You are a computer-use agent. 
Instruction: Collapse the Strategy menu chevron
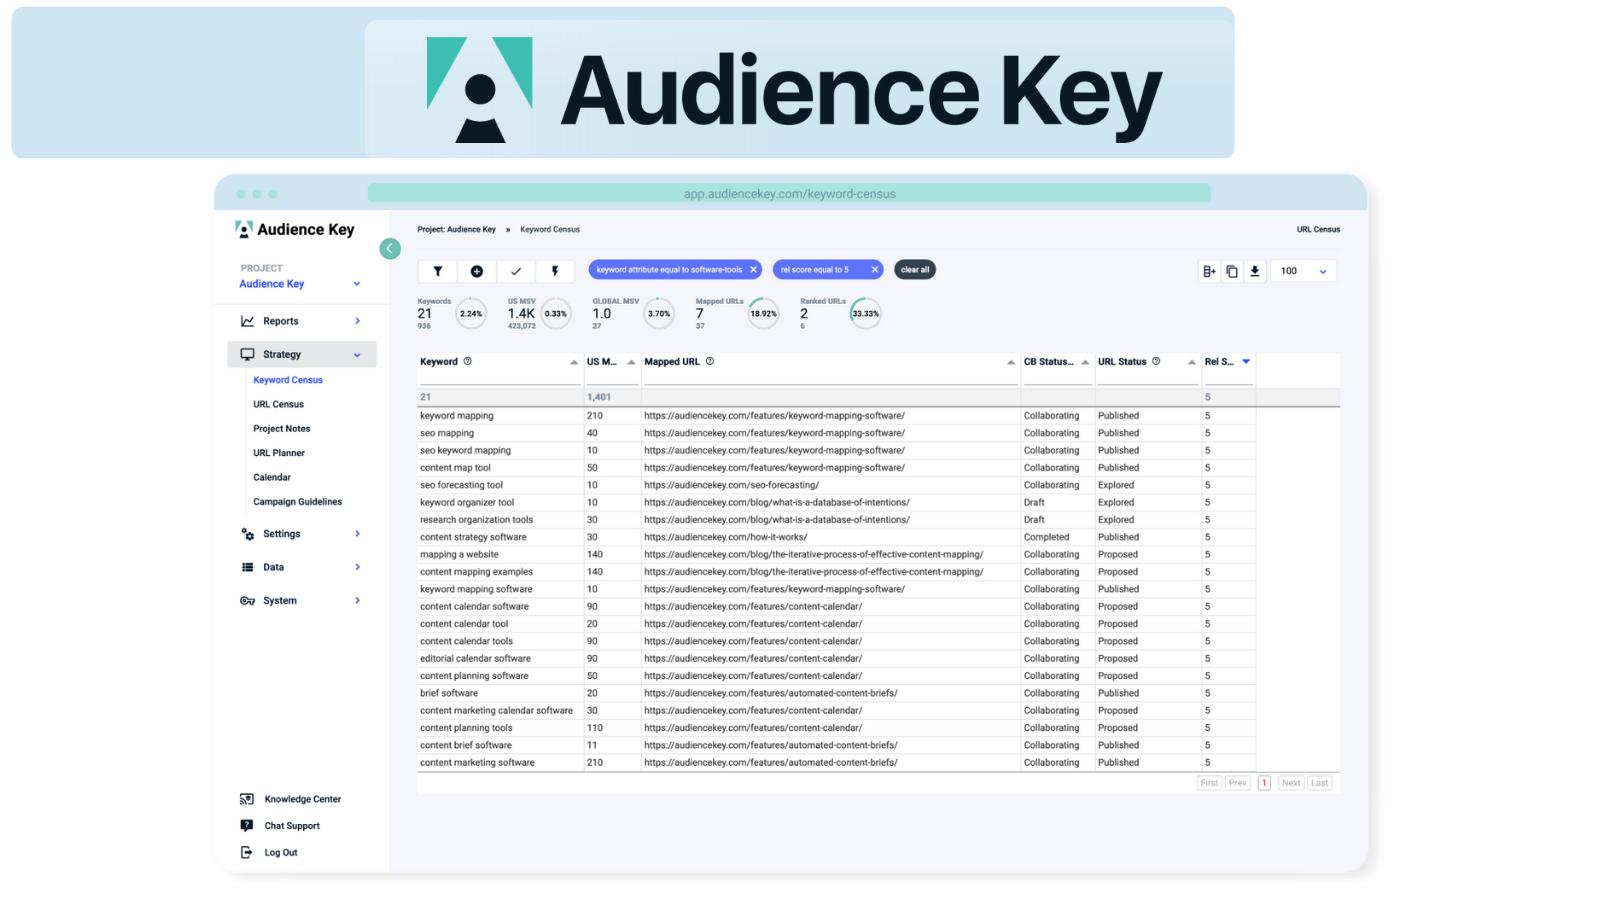pyautogui.click(x=357, y=355)
